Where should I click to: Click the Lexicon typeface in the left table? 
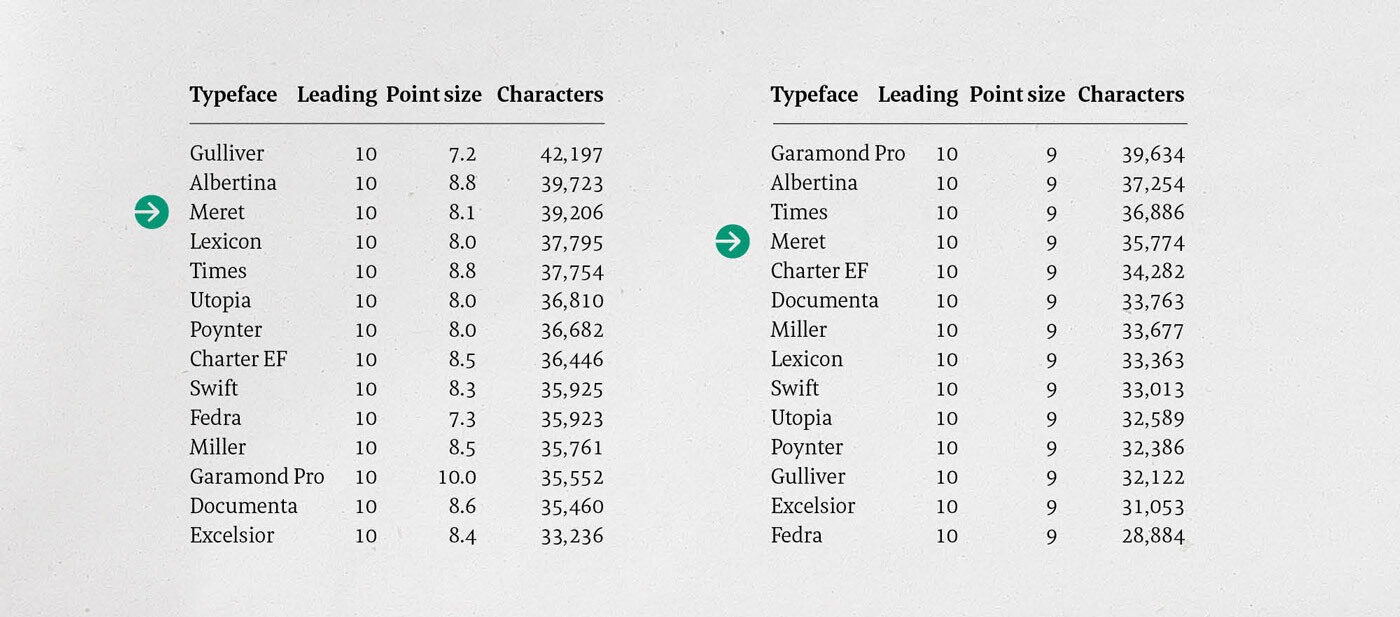coord(226,242)
